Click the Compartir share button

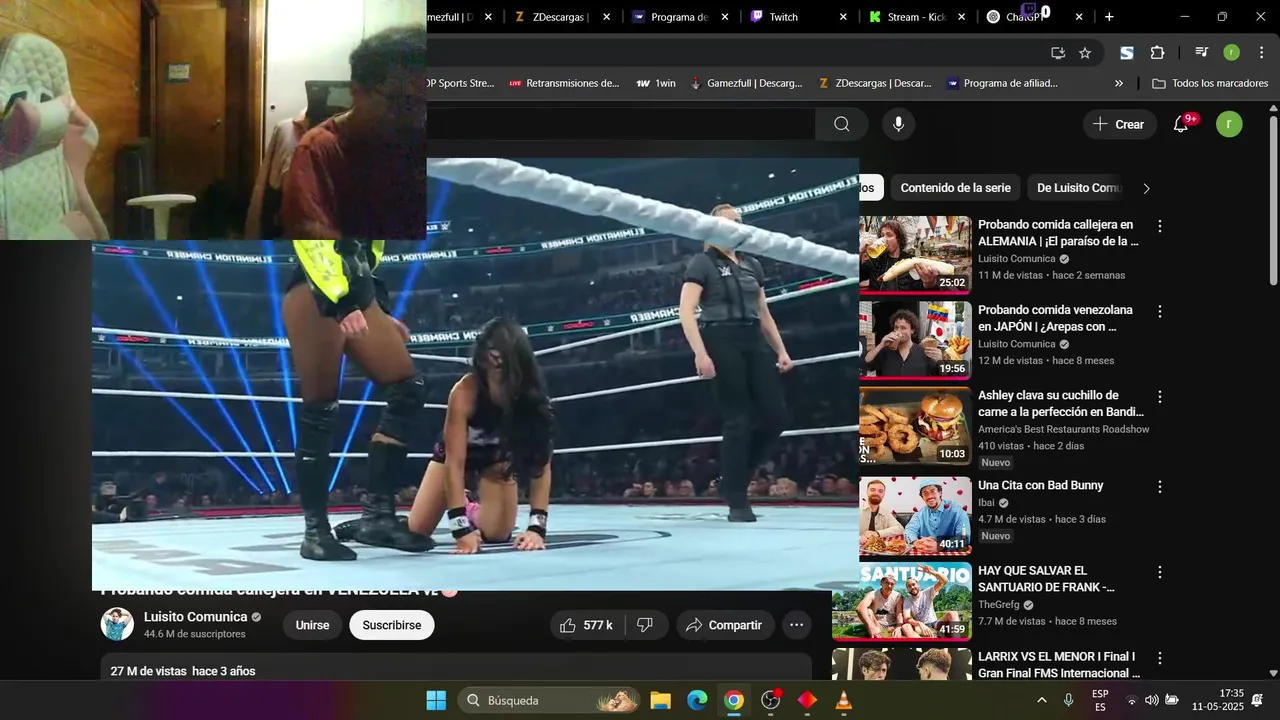(x=725, y=625)
